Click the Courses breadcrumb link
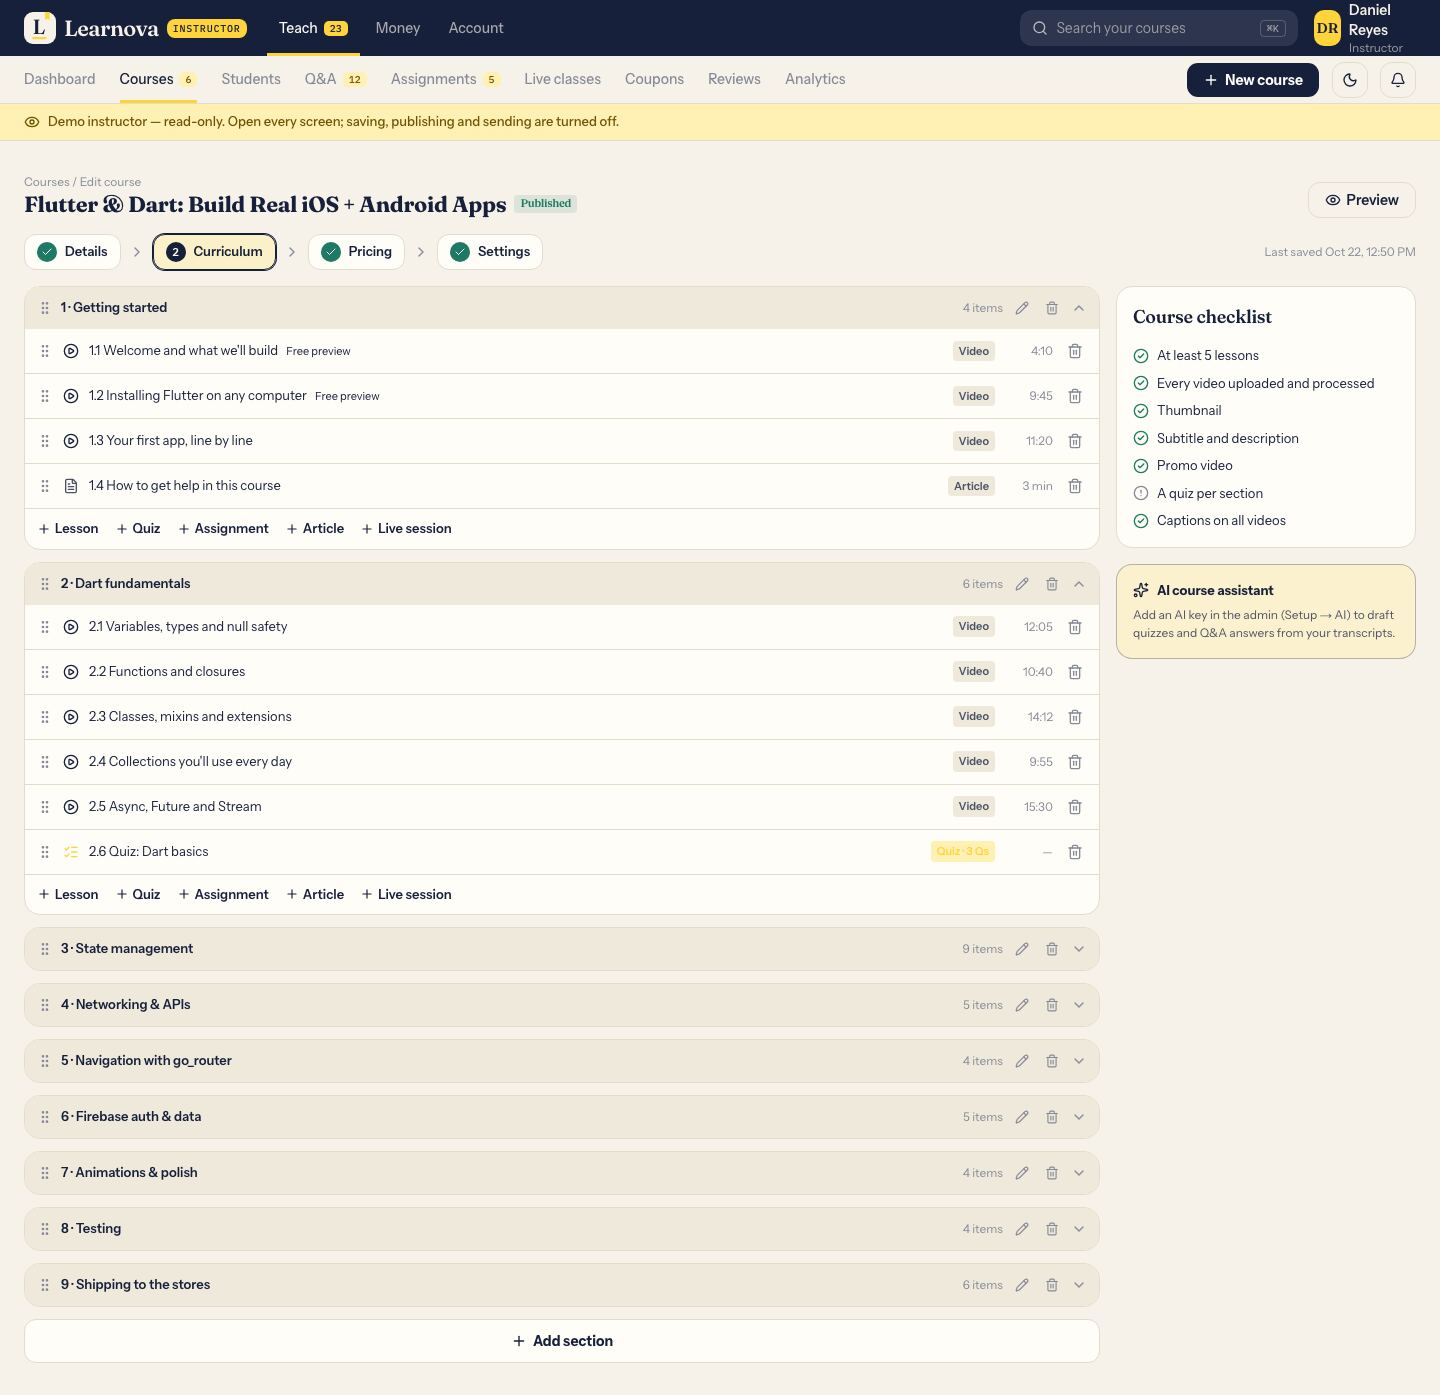This screenshot has height=1395, width=1440. pos(47,182)
